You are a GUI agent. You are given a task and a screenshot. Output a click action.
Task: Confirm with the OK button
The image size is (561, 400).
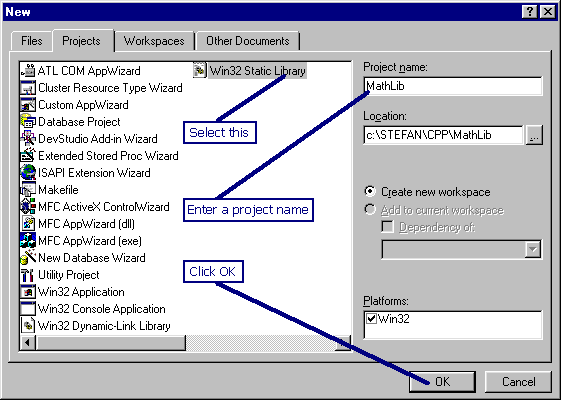[443, 382]
